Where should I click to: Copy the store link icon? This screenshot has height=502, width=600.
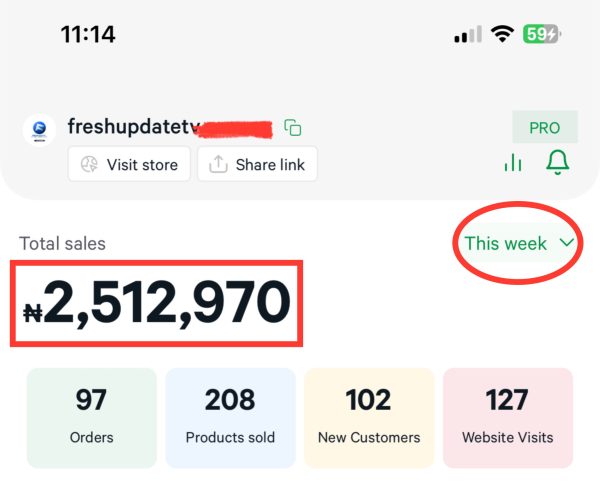pos(293,128)
